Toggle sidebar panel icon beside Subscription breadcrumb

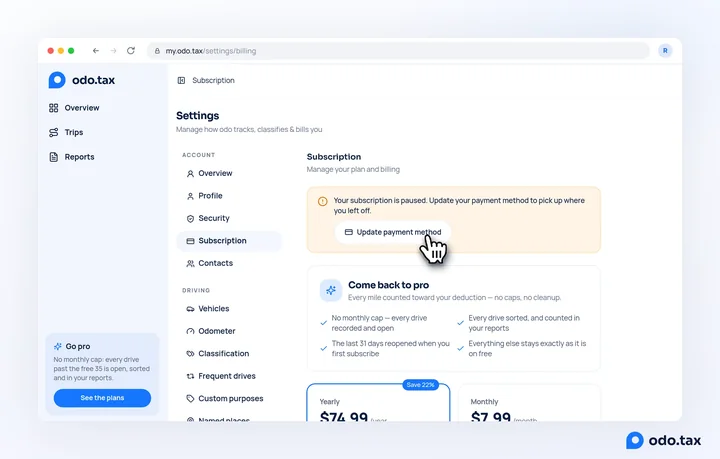pyautogui.click(x=181, y=80)
